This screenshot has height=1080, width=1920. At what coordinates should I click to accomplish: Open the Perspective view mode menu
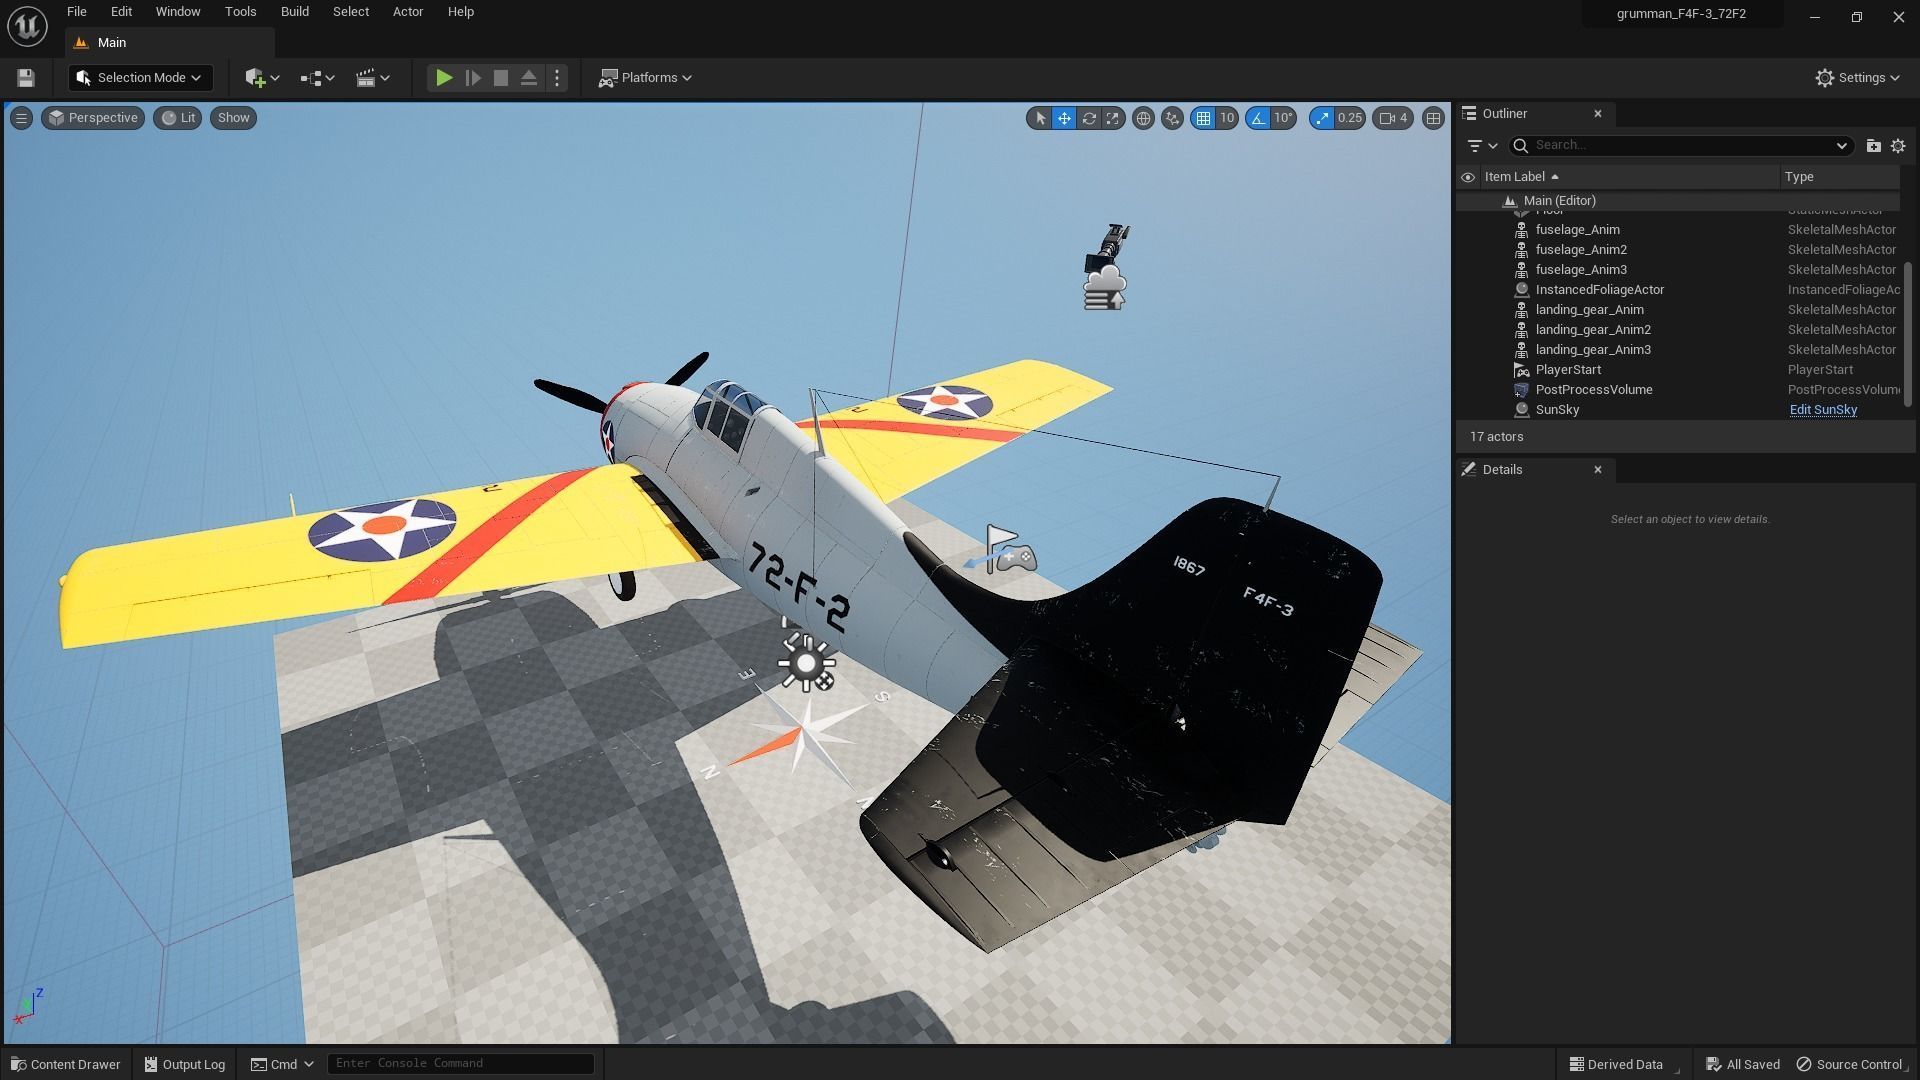[x=93, y=118]
